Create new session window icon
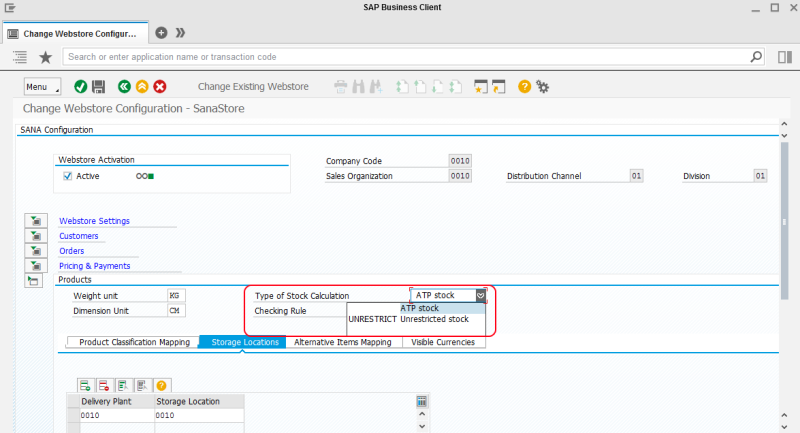The width and height of the screenshot is (800, 433). tap(481, 87)
